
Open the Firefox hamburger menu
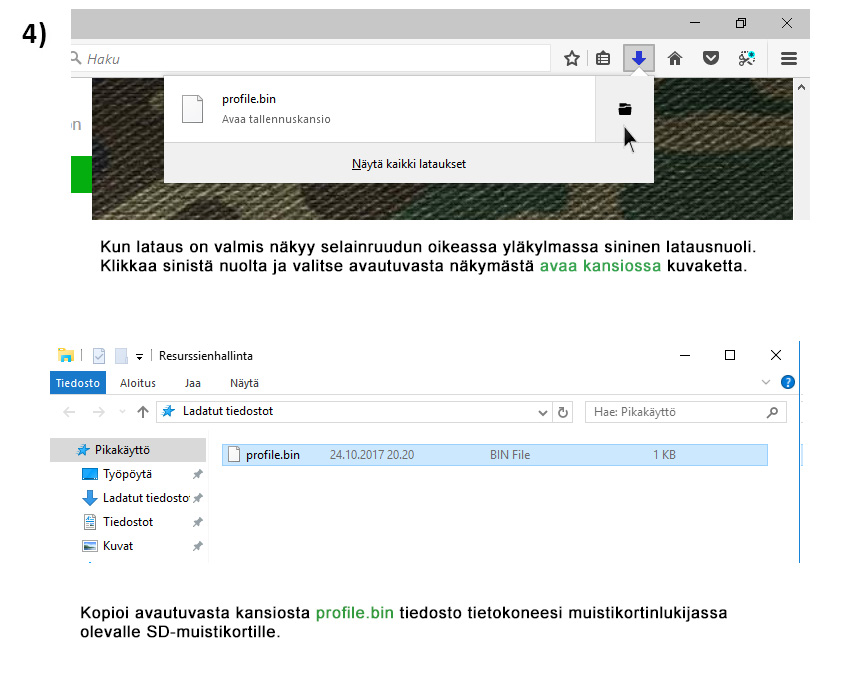click(x=789, y=59)
